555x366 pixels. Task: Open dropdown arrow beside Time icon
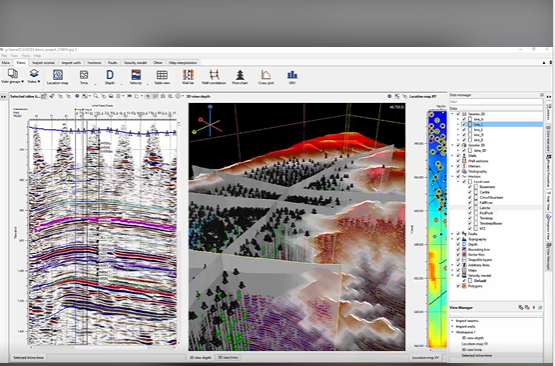click(x=95, y=84)
